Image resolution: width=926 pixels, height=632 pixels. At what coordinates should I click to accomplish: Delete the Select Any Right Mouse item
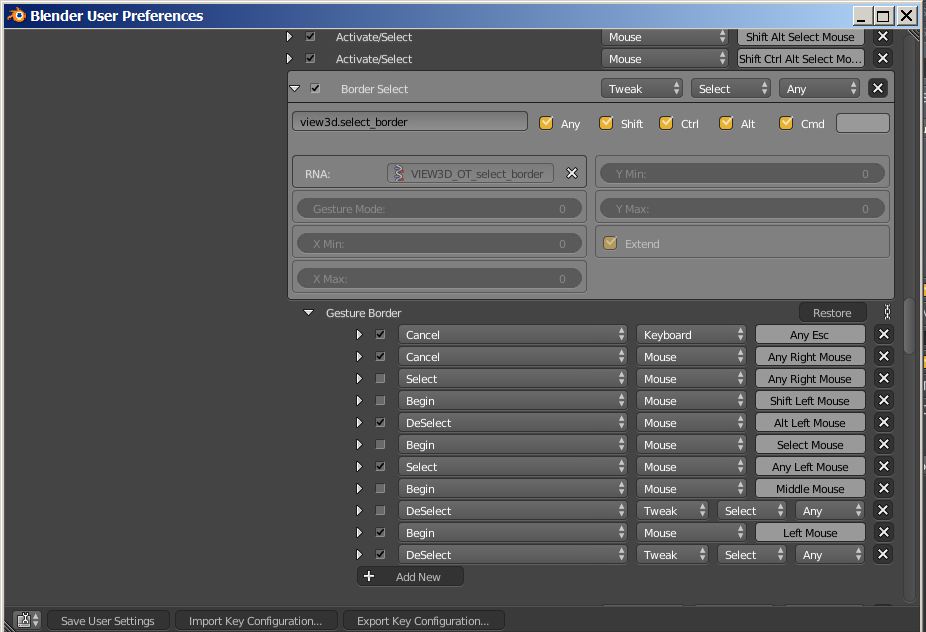[x=883, y=379]
